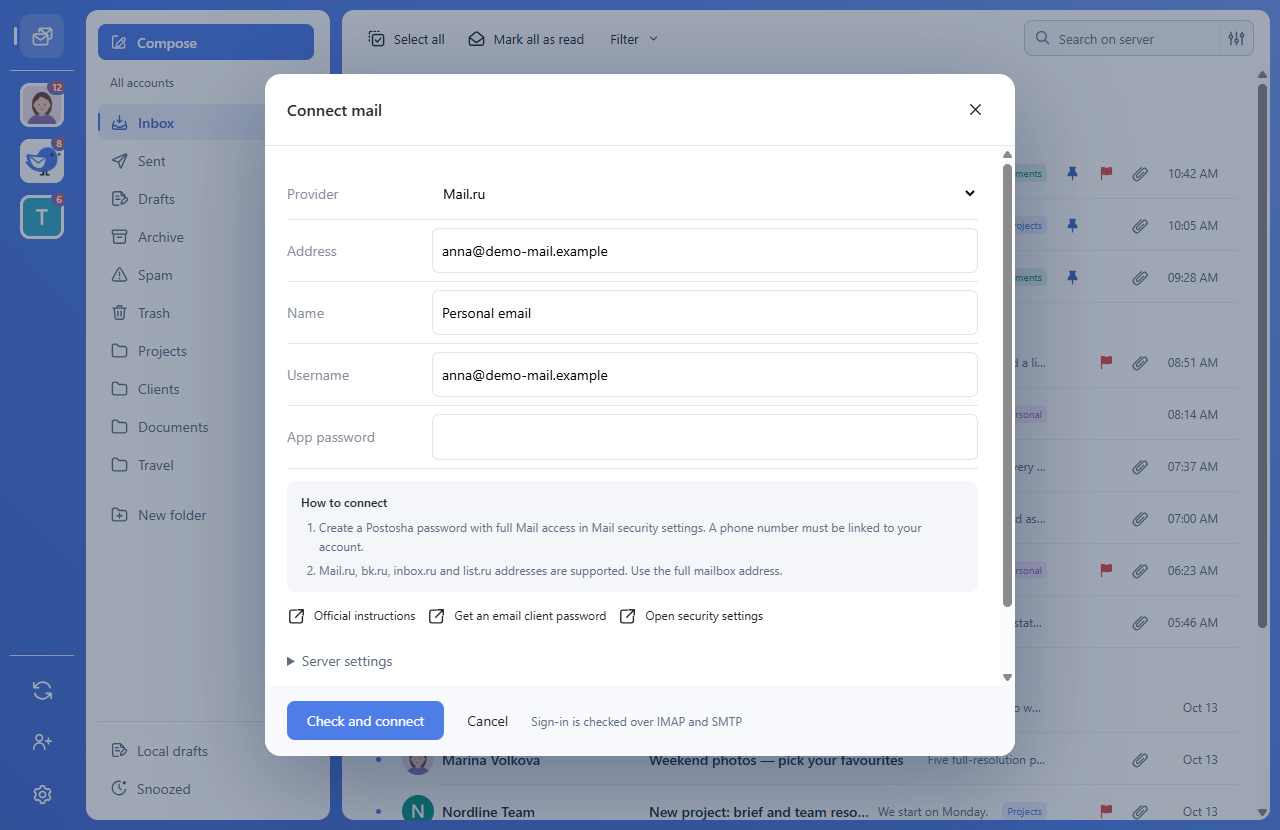Click the Connect mail dialog's vertical scrollbar

point(1007,385)
